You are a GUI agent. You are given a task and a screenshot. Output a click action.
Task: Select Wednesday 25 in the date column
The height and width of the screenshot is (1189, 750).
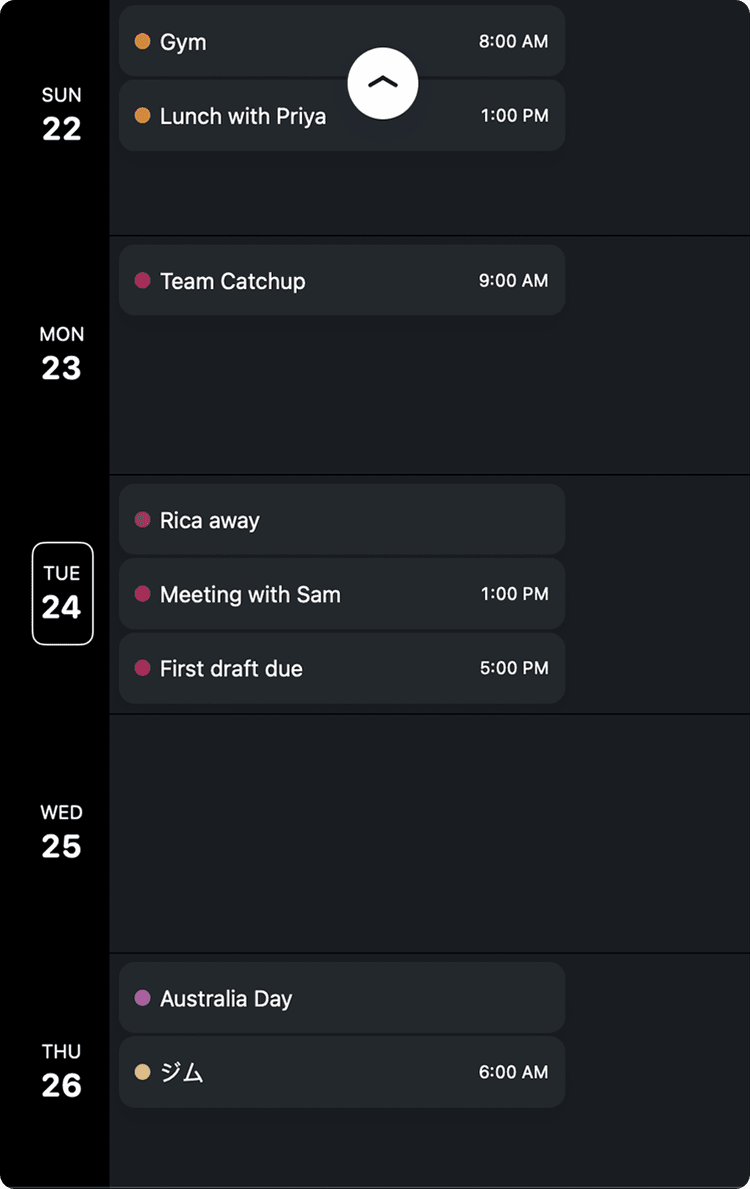[61, 832]
